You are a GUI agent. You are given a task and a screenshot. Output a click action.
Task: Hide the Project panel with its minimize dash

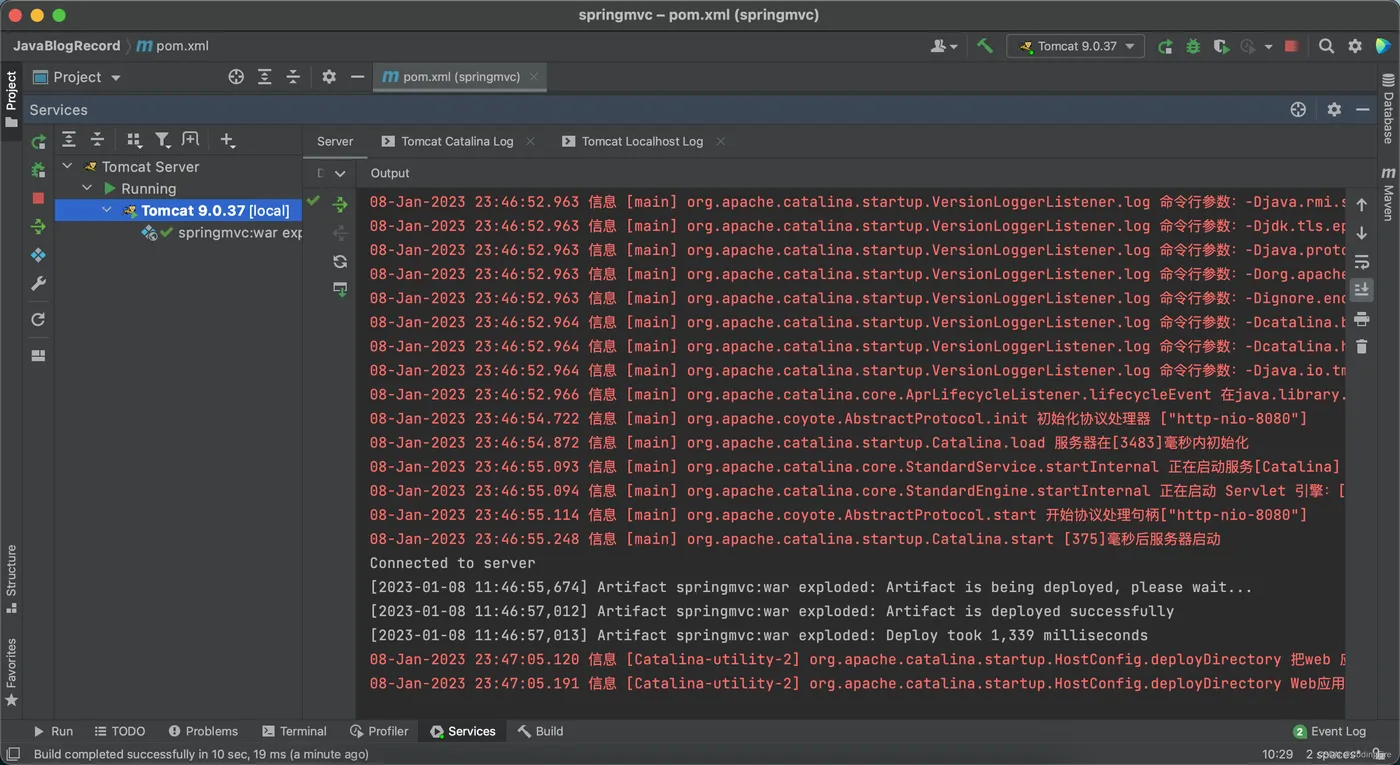click(357, 77)
